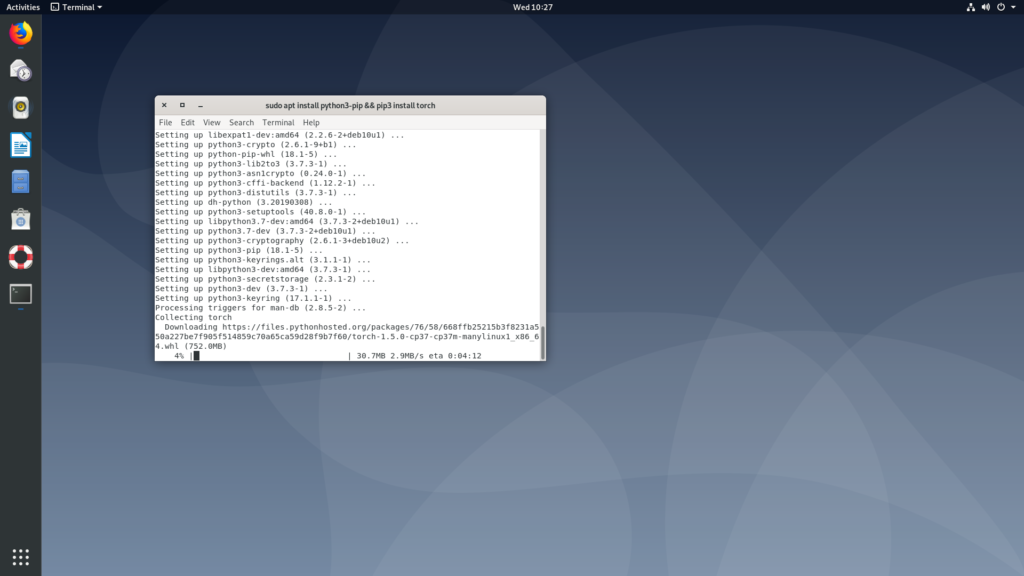The image size is (1024, 576).
Task: Click the "Setting up python3-crypto" line
Action: coord(255,145)
